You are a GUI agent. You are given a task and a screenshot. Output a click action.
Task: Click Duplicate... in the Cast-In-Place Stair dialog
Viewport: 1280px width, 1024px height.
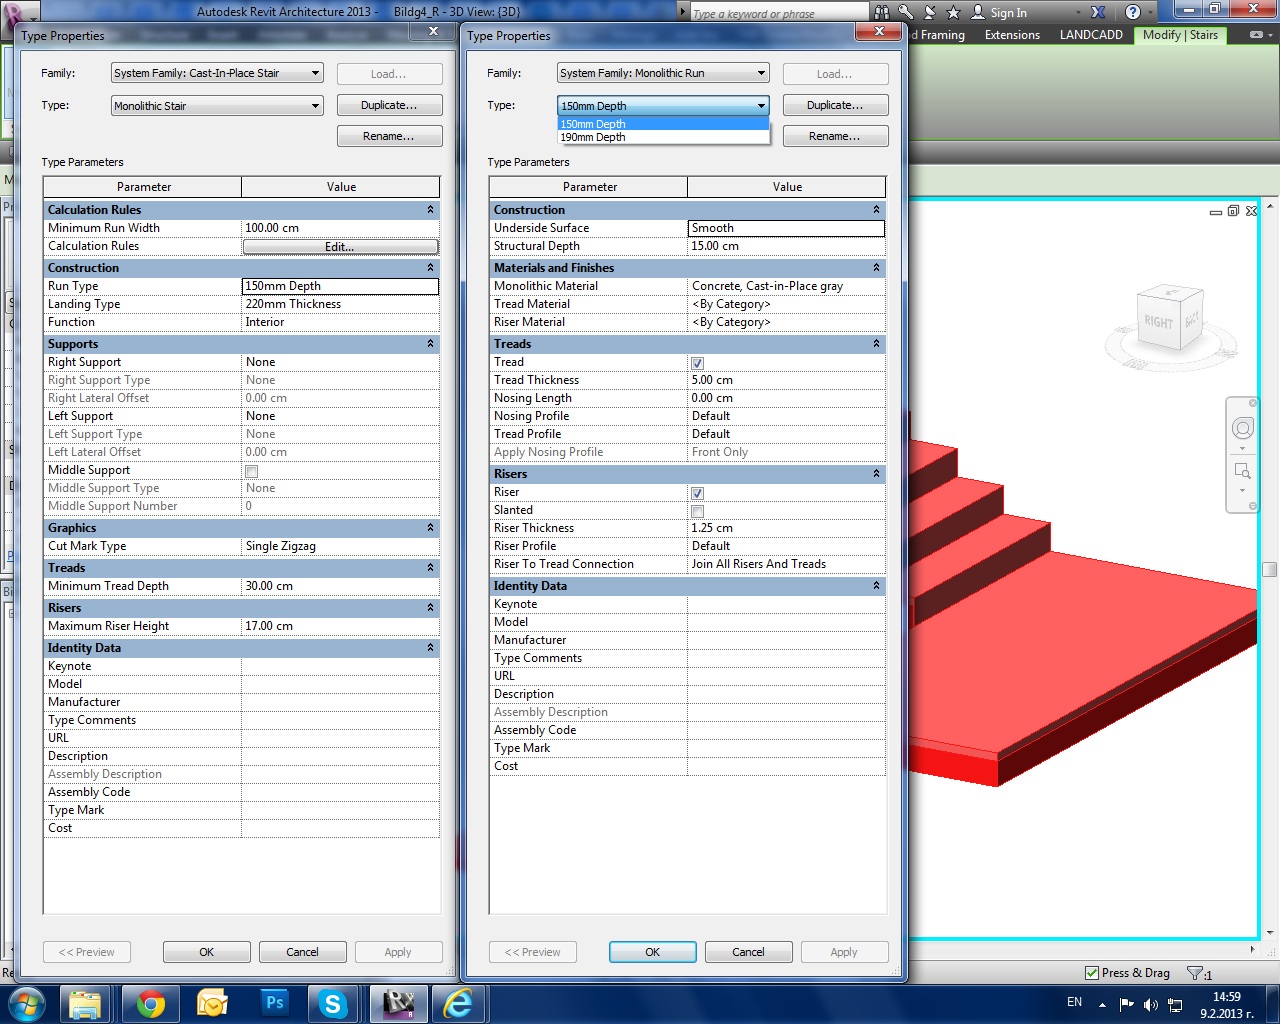point(389,105)
